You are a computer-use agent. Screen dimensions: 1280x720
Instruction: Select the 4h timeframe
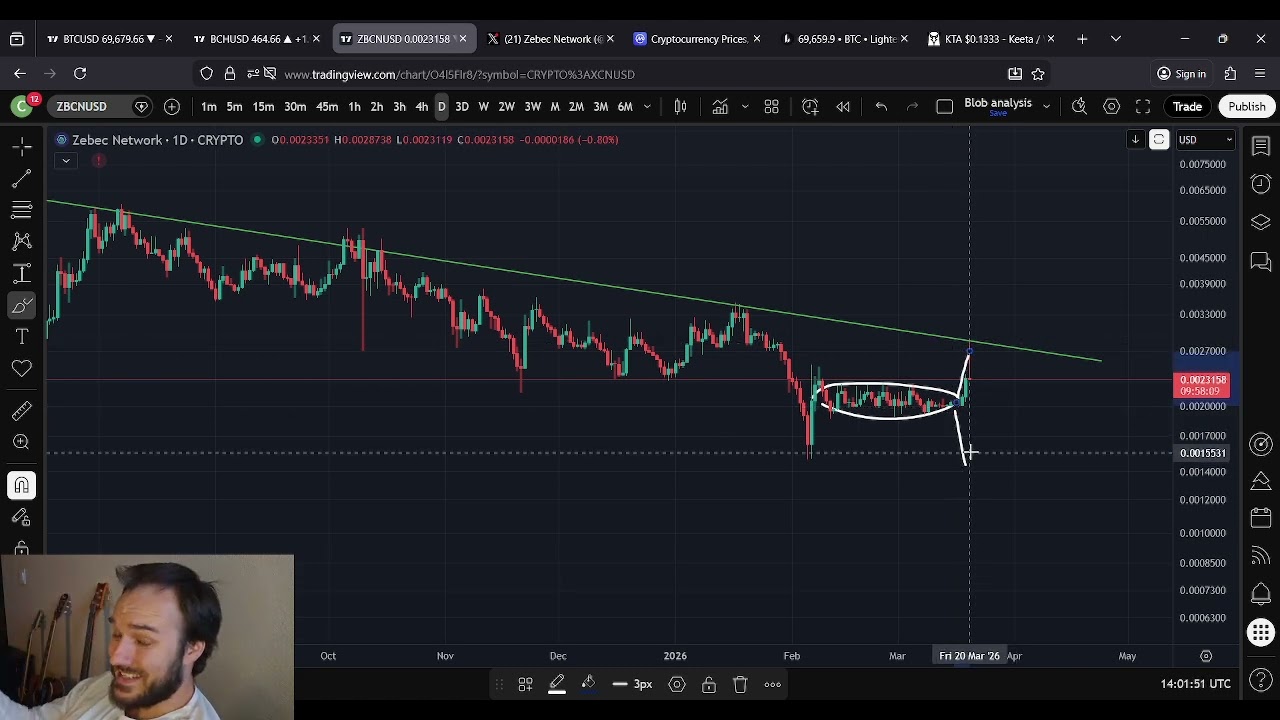coord(422,106)
